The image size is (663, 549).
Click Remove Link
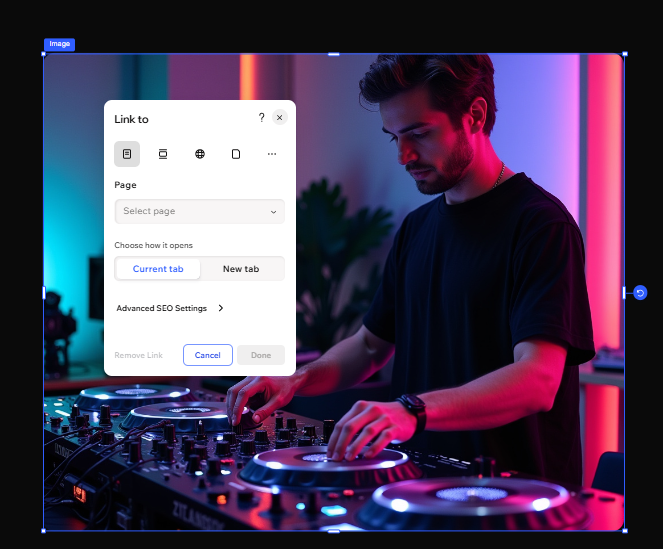click(x=138, y=355)
